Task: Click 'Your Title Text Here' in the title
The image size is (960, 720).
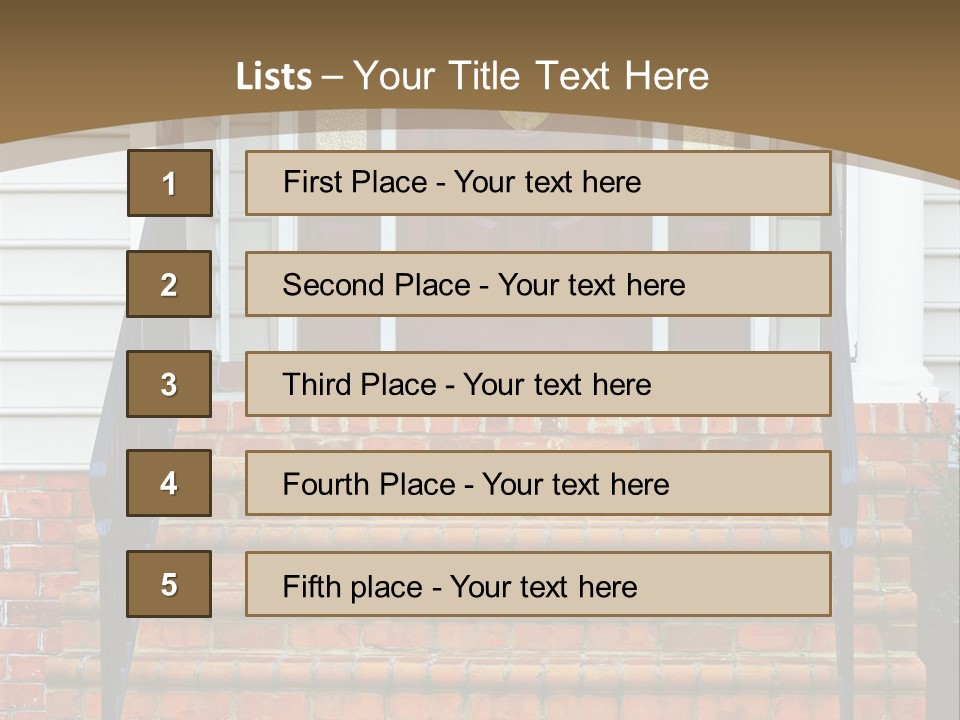Action: (531, 77)
